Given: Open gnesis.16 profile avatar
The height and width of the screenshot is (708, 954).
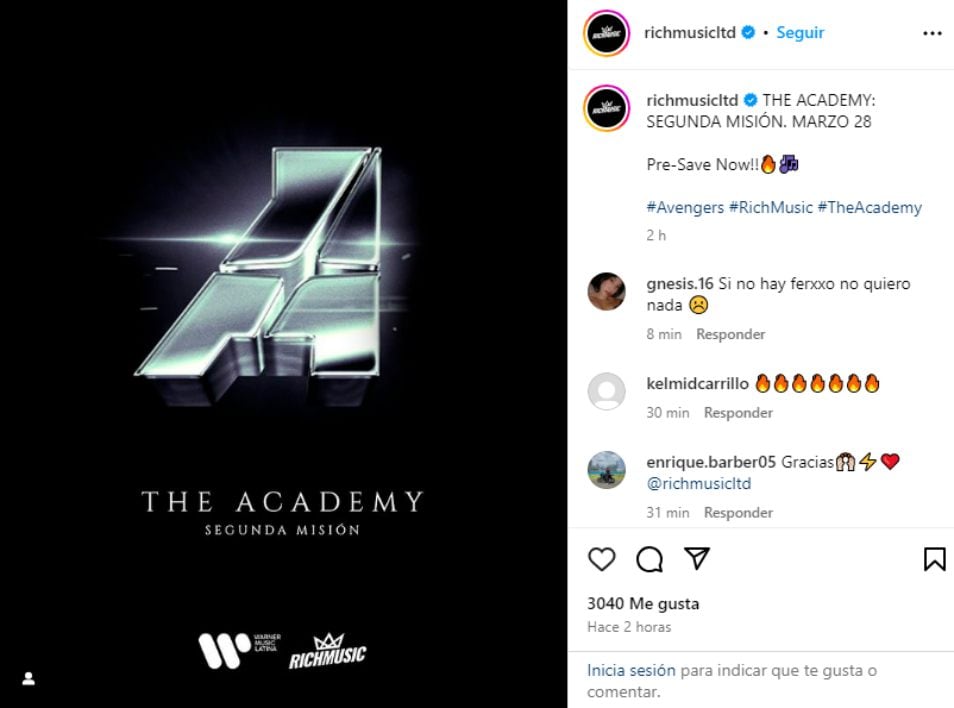Looking at the screenshot, I should coord(606,291).
